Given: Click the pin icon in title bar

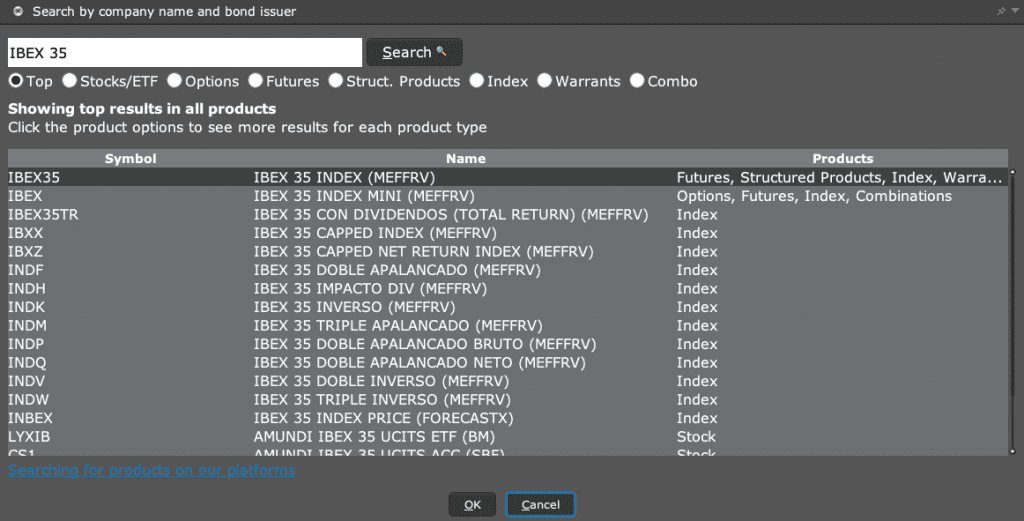Looking at the screenshot, I should [1001, 11].
